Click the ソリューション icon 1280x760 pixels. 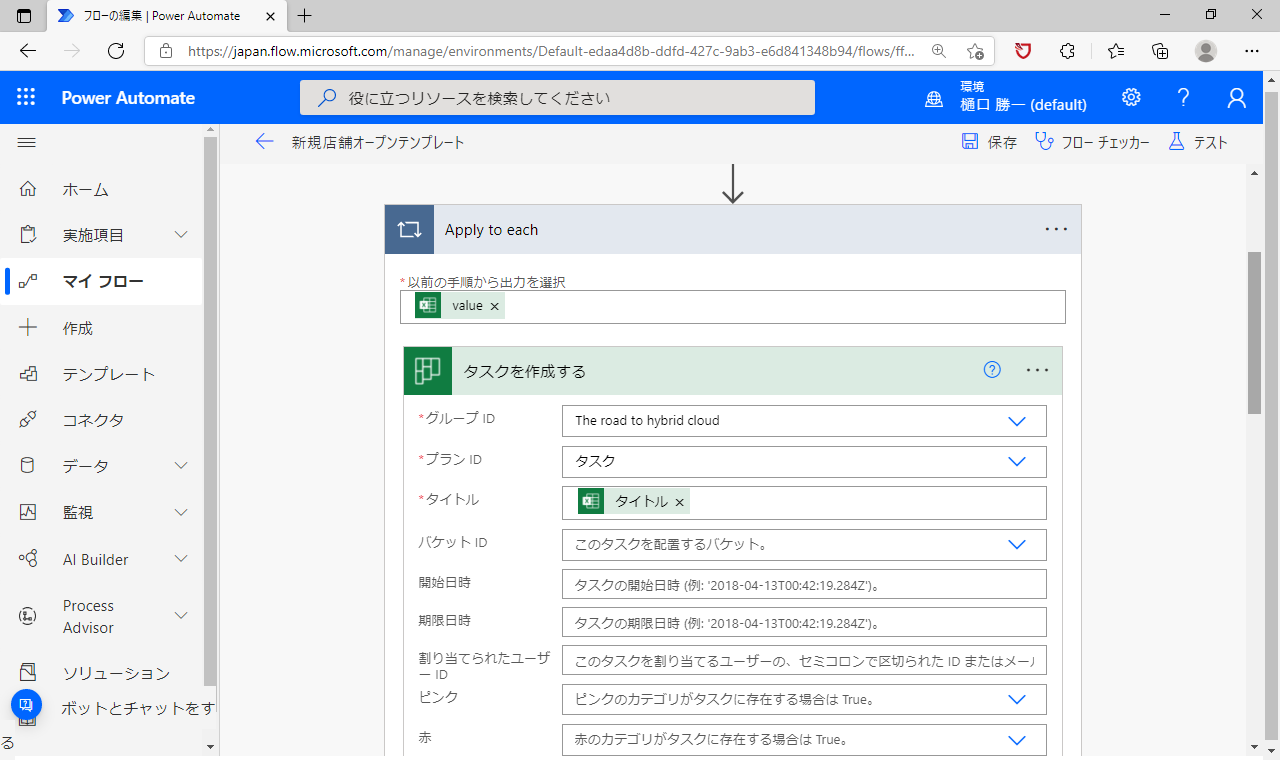tap(28, 673)
